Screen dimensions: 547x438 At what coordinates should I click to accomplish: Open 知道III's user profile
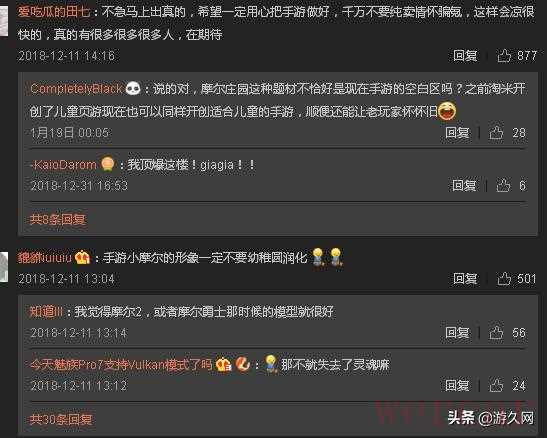point(46,311)
